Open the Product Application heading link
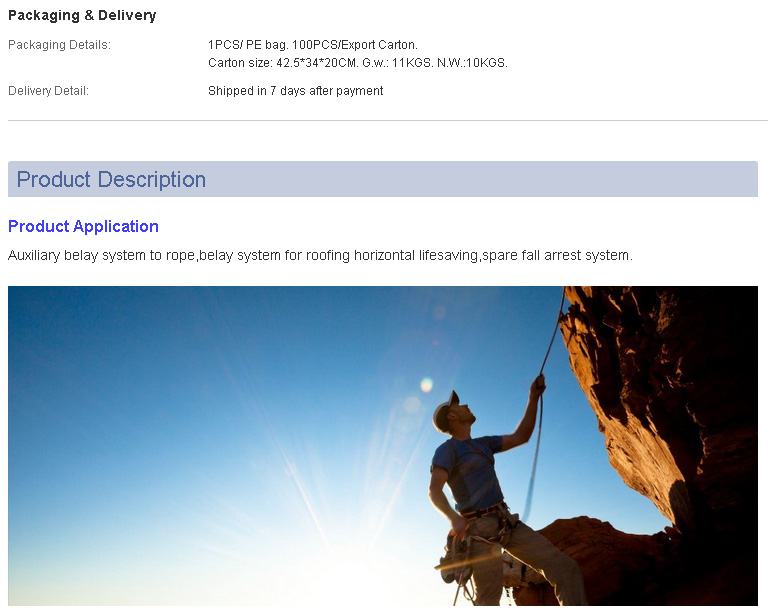This screenshot has height=615, width=769. 83,226
